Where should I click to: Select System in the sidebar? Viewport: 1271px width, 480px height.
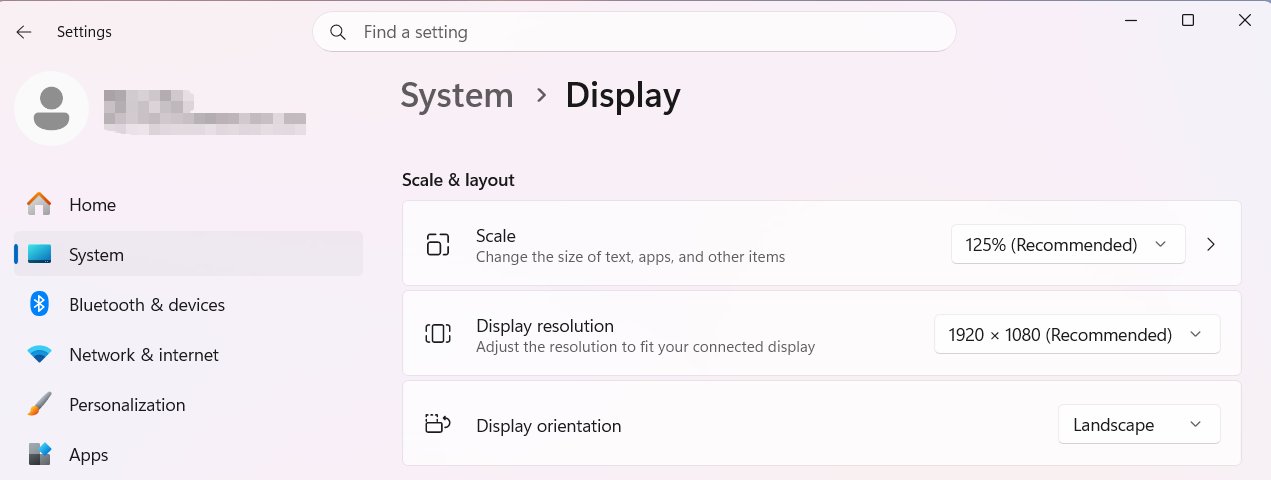188,254
